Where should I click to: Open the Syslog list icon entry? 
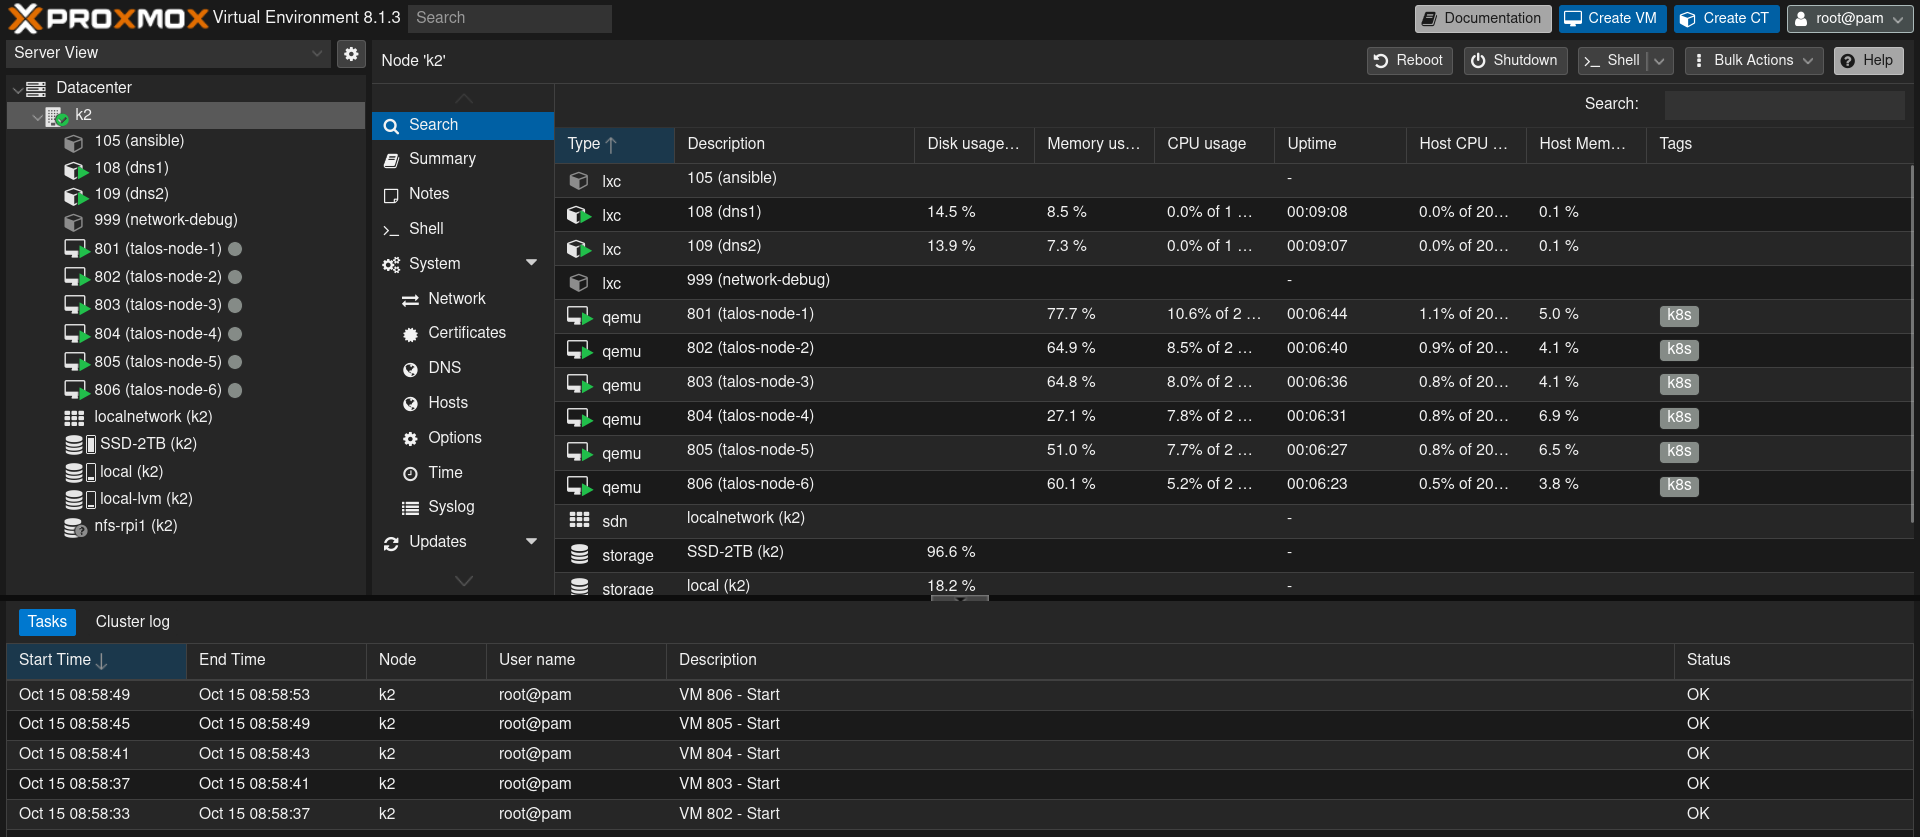coord(410,508)
